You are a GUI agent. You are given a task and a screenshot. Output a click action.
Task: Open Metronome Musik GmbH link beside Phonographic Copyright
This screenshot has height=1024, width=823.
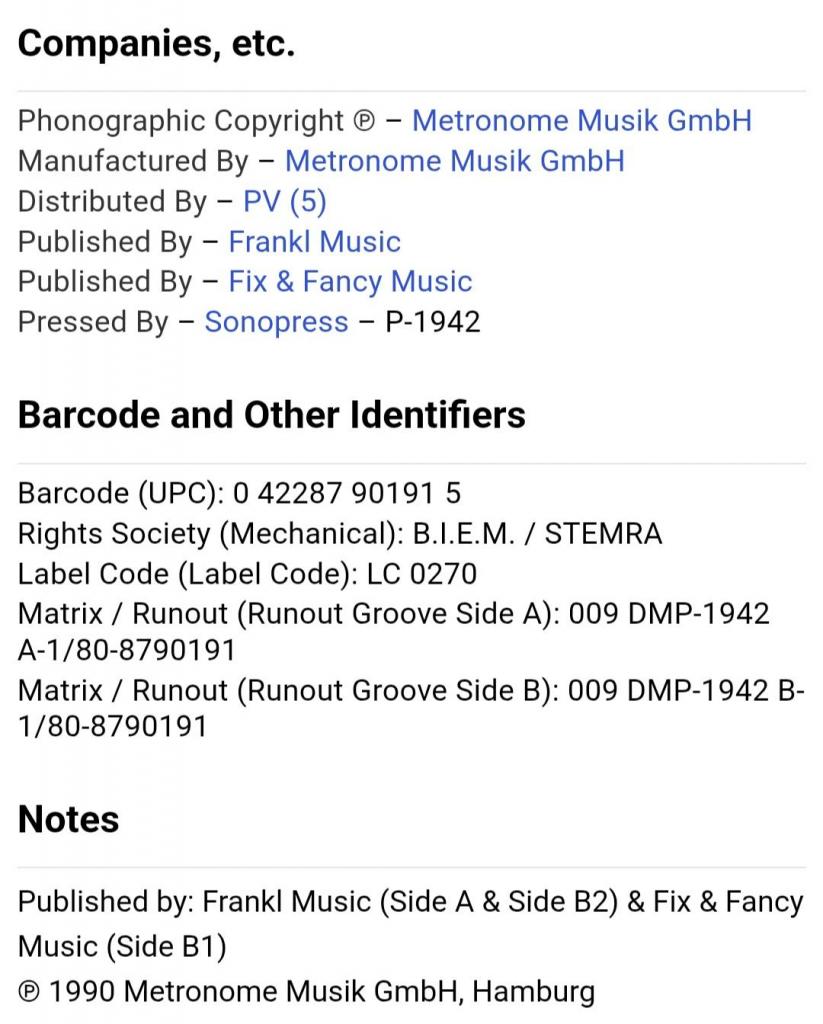[x=581, y=121]
